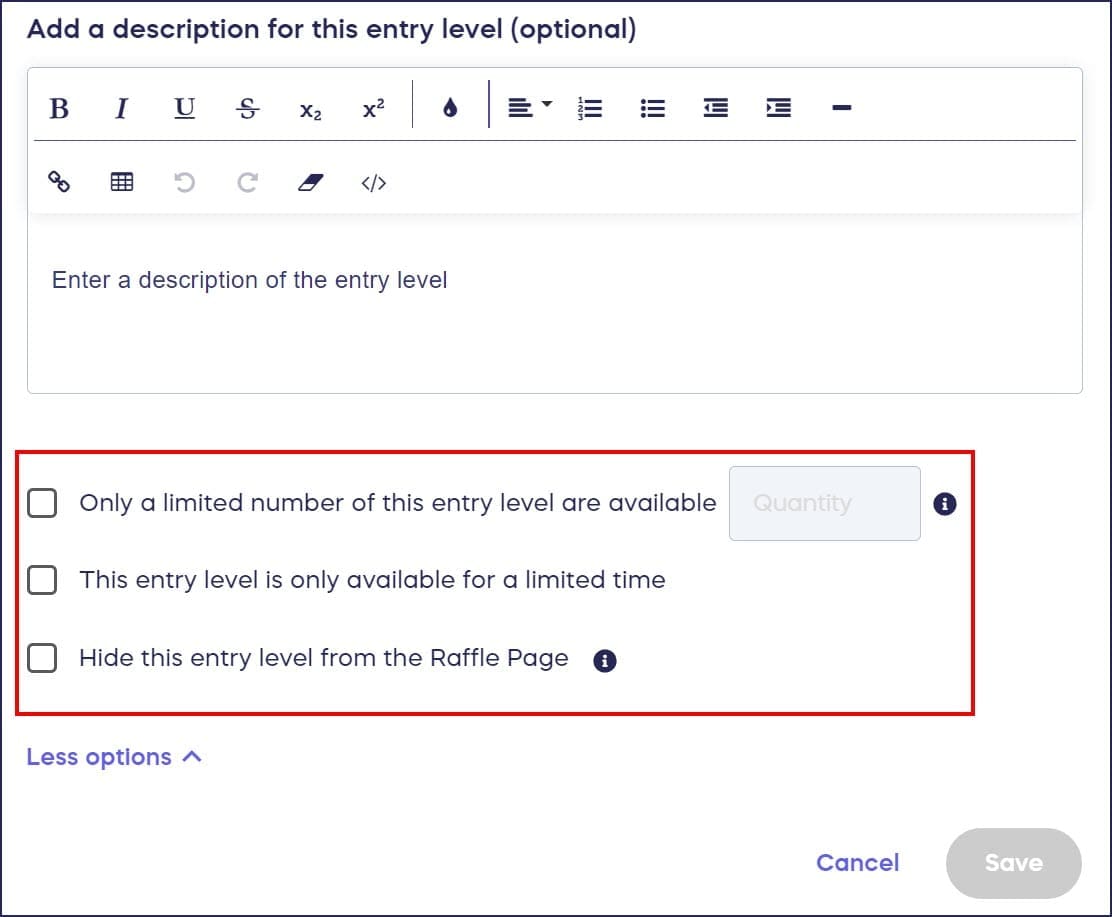Insert an ordered numbered list
This screenshot has width=1112, height=917.
click(590, 108)
